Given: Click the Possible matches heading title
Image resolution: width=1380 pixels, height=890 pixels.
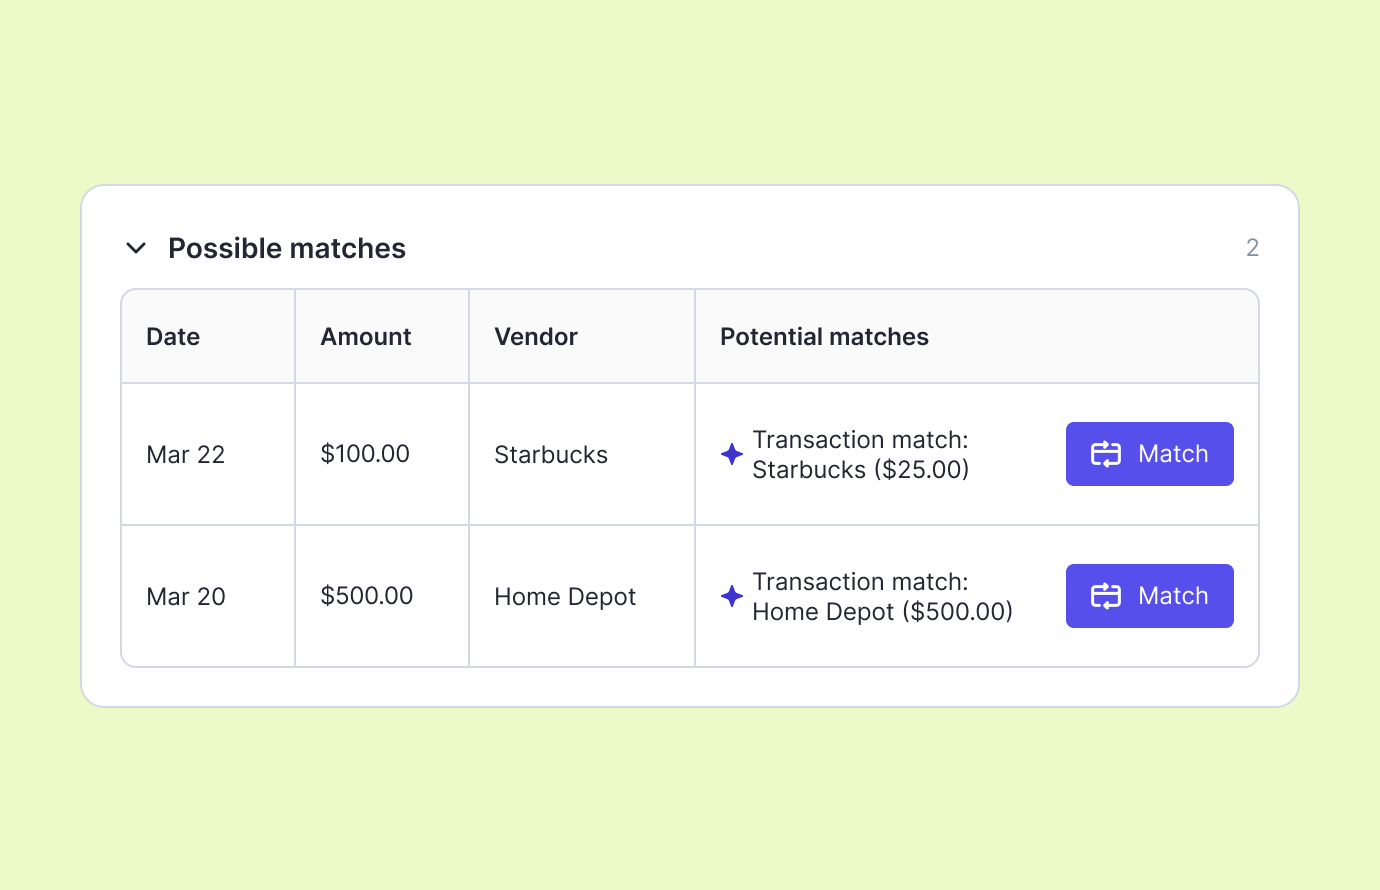Looking at the screenshot, I should (x=287, y=248).
